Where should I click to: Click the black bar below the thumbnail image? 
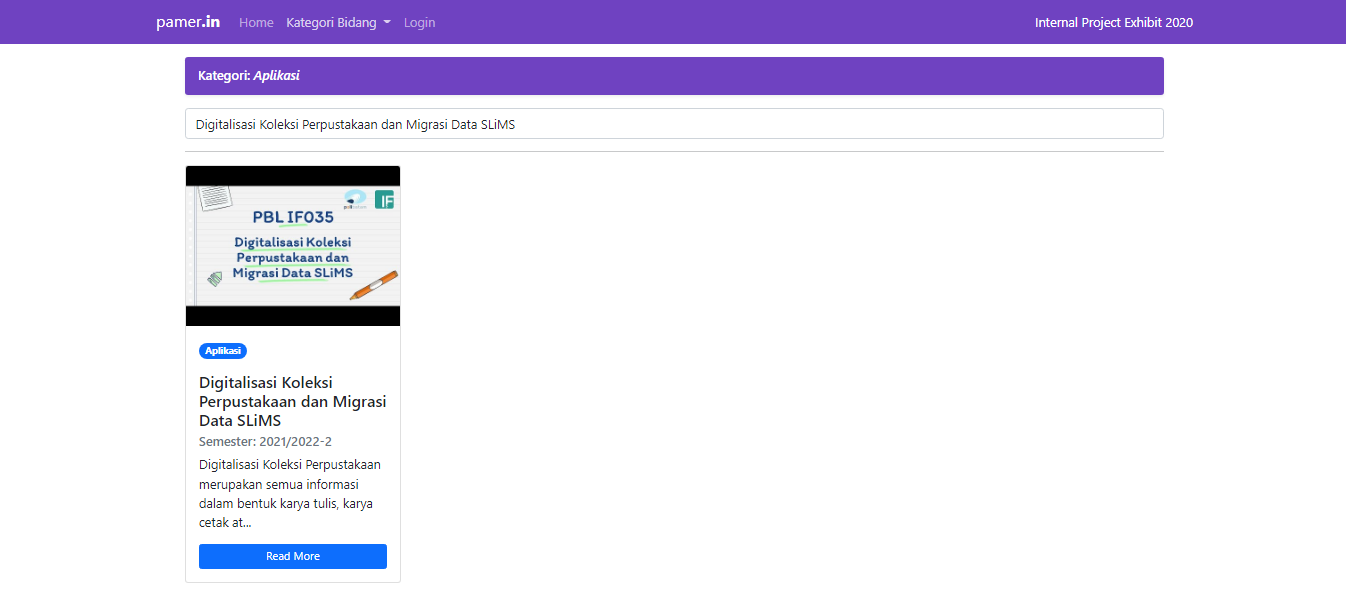[293, 316]
